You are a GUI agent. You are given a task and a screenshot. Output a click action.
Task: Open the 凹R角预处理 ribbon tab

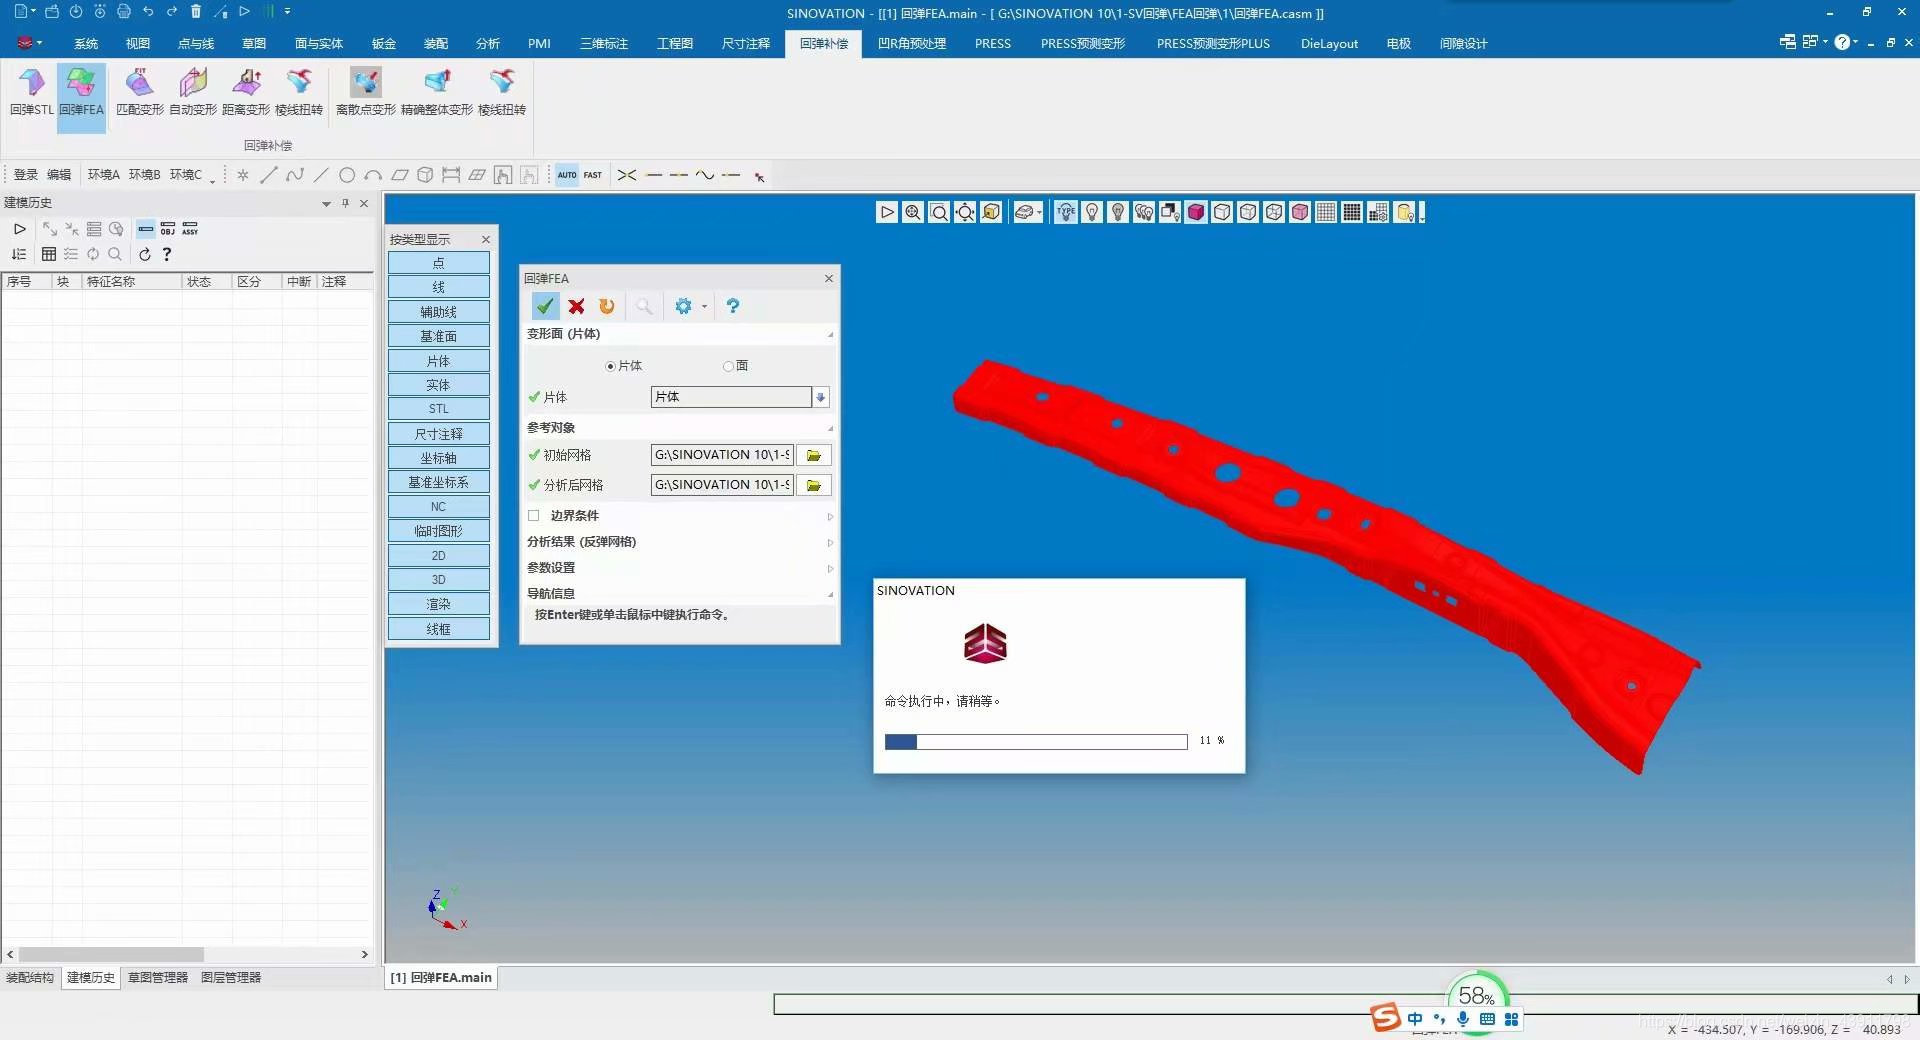pos(912,43)
